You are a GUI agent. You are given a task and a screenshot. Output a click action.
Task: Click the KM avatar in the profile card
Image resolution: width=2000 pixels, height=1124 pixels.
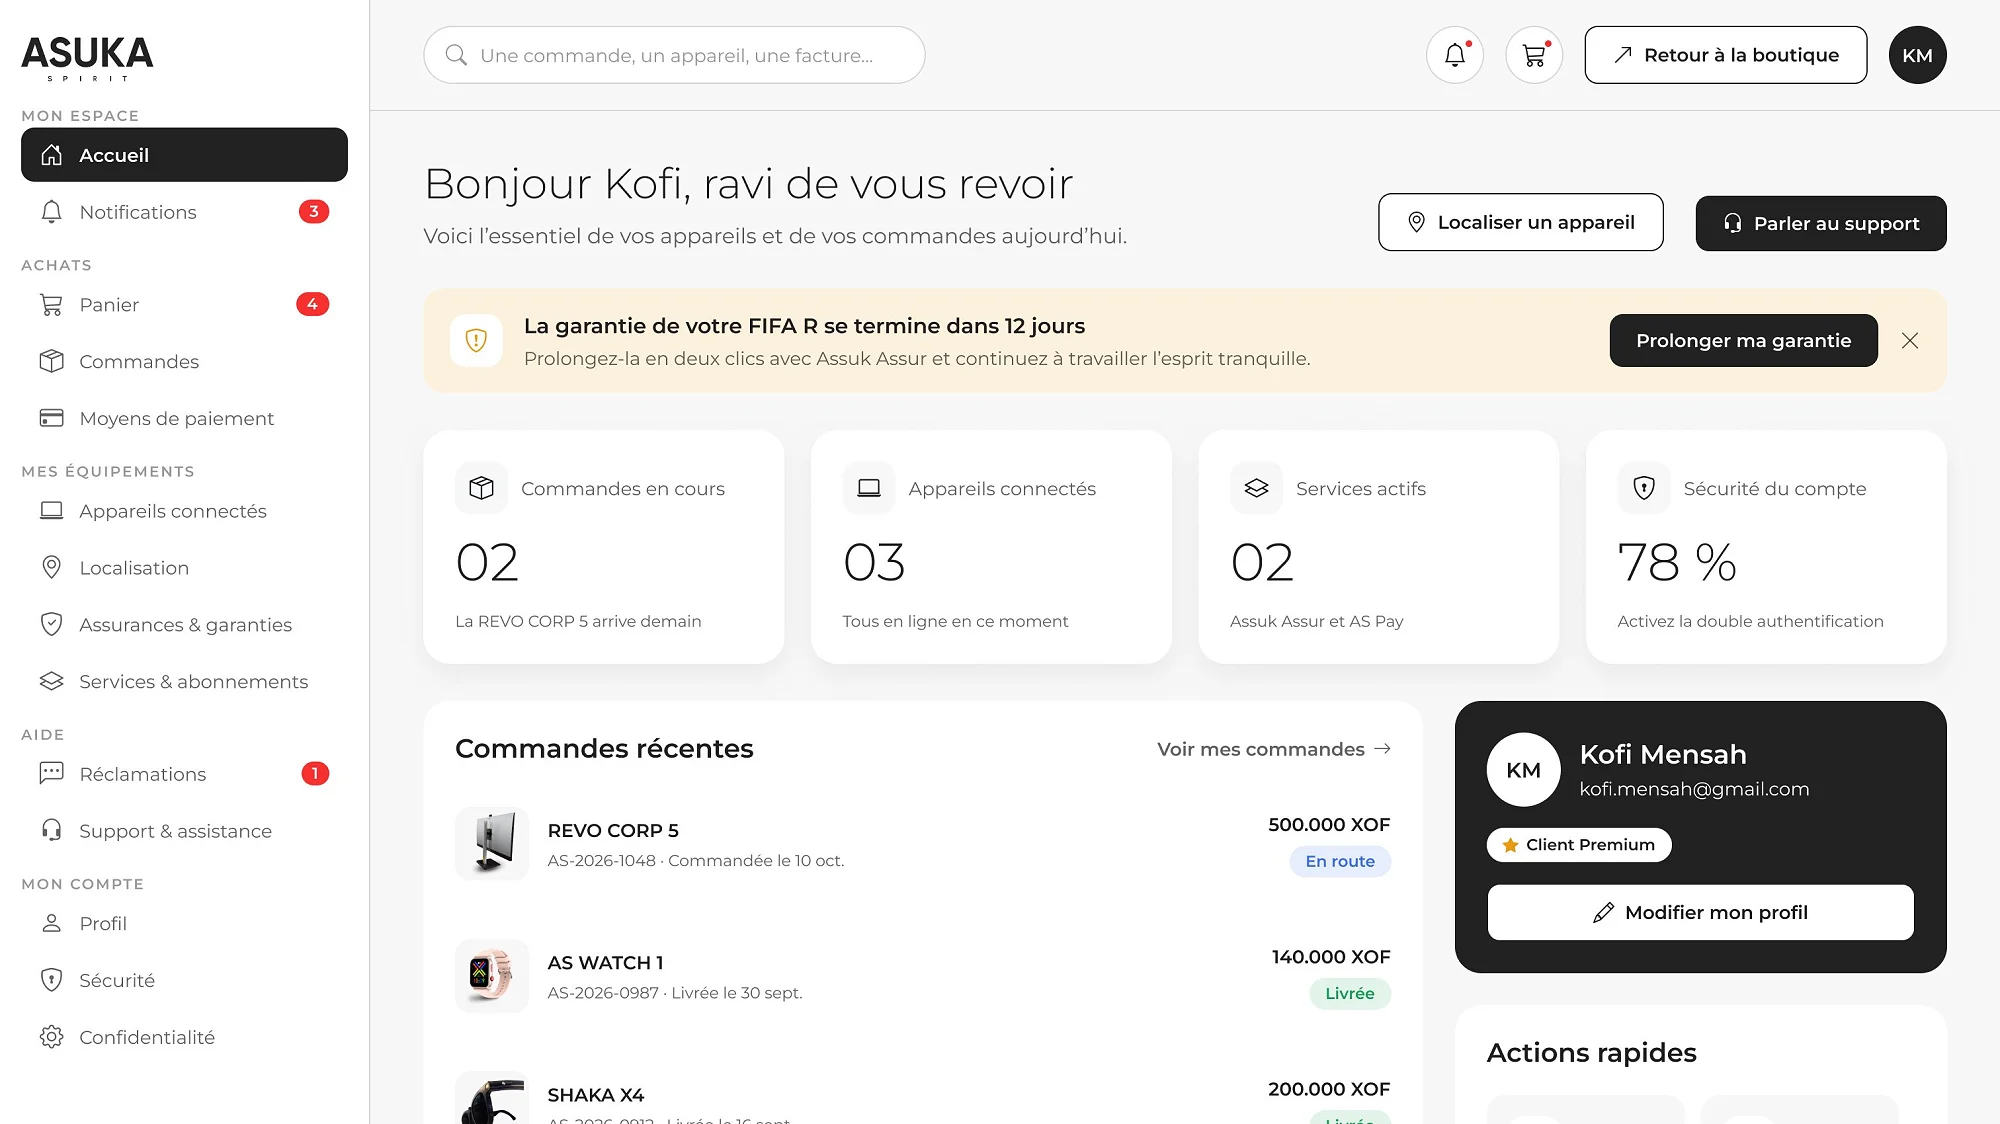click(x=1523, y=770)
